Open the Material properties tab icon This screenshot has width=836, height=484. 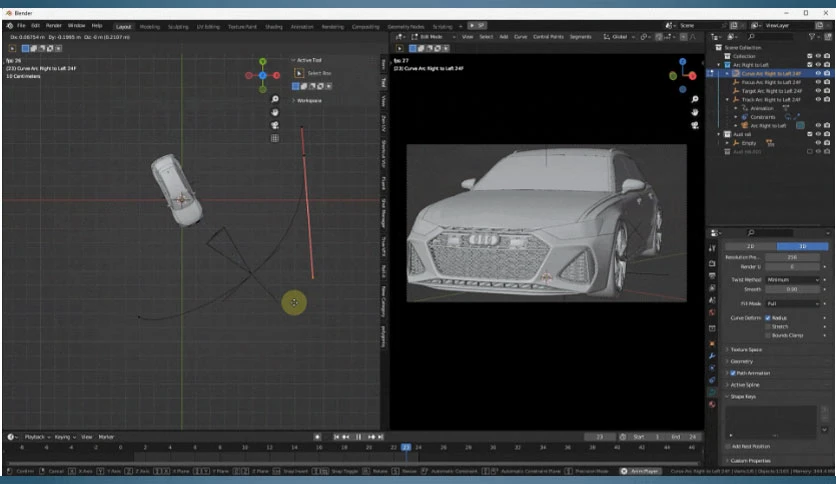(x=712, y=405)
